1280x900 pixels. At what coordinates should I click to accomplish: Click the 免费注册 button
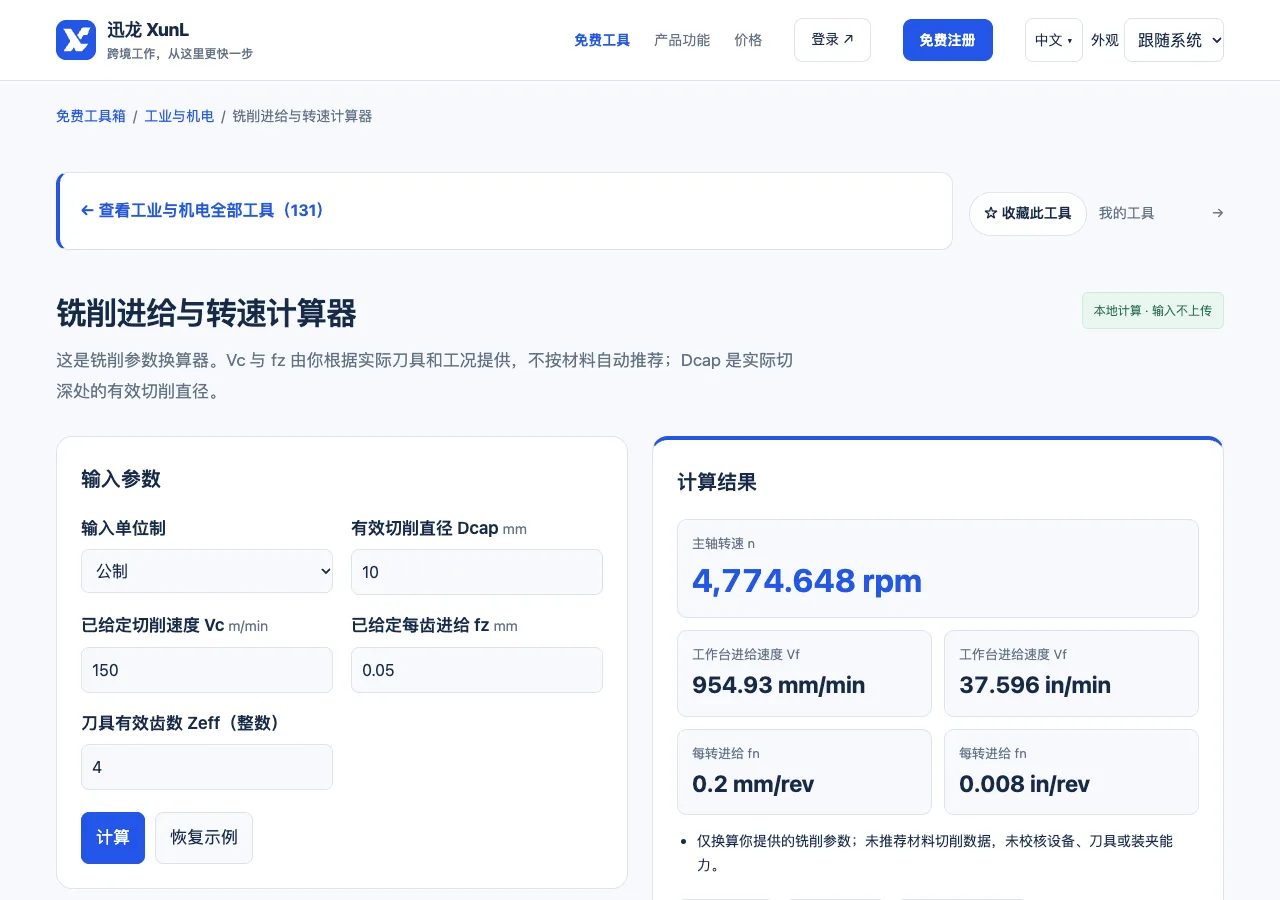(x=947, y=40)
